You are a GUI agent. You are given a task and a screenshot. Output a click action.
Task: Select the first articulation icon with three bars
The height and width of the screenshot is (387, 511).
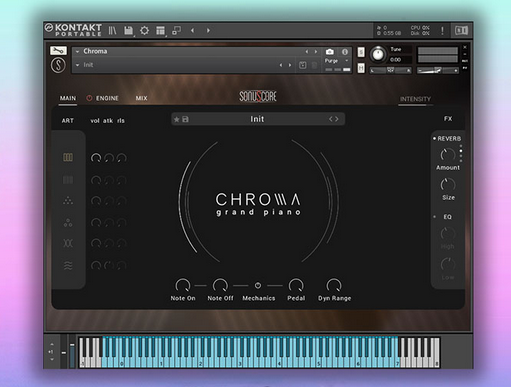tap(68, 157)
